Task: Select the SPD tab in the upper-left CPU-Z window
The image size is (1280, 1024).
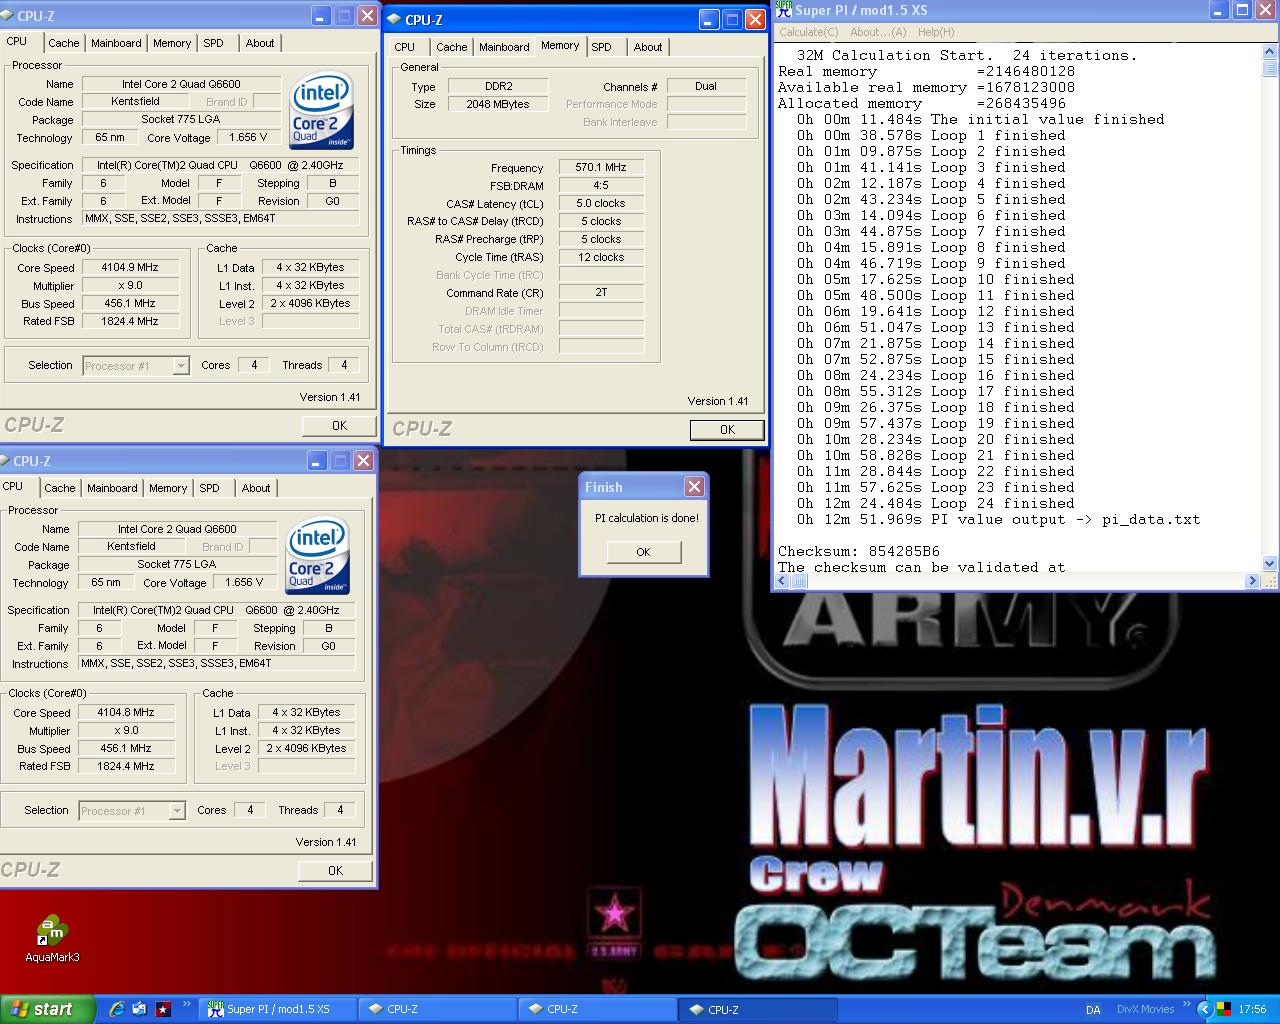Action: pyautogui.click(x=213, y=43)
